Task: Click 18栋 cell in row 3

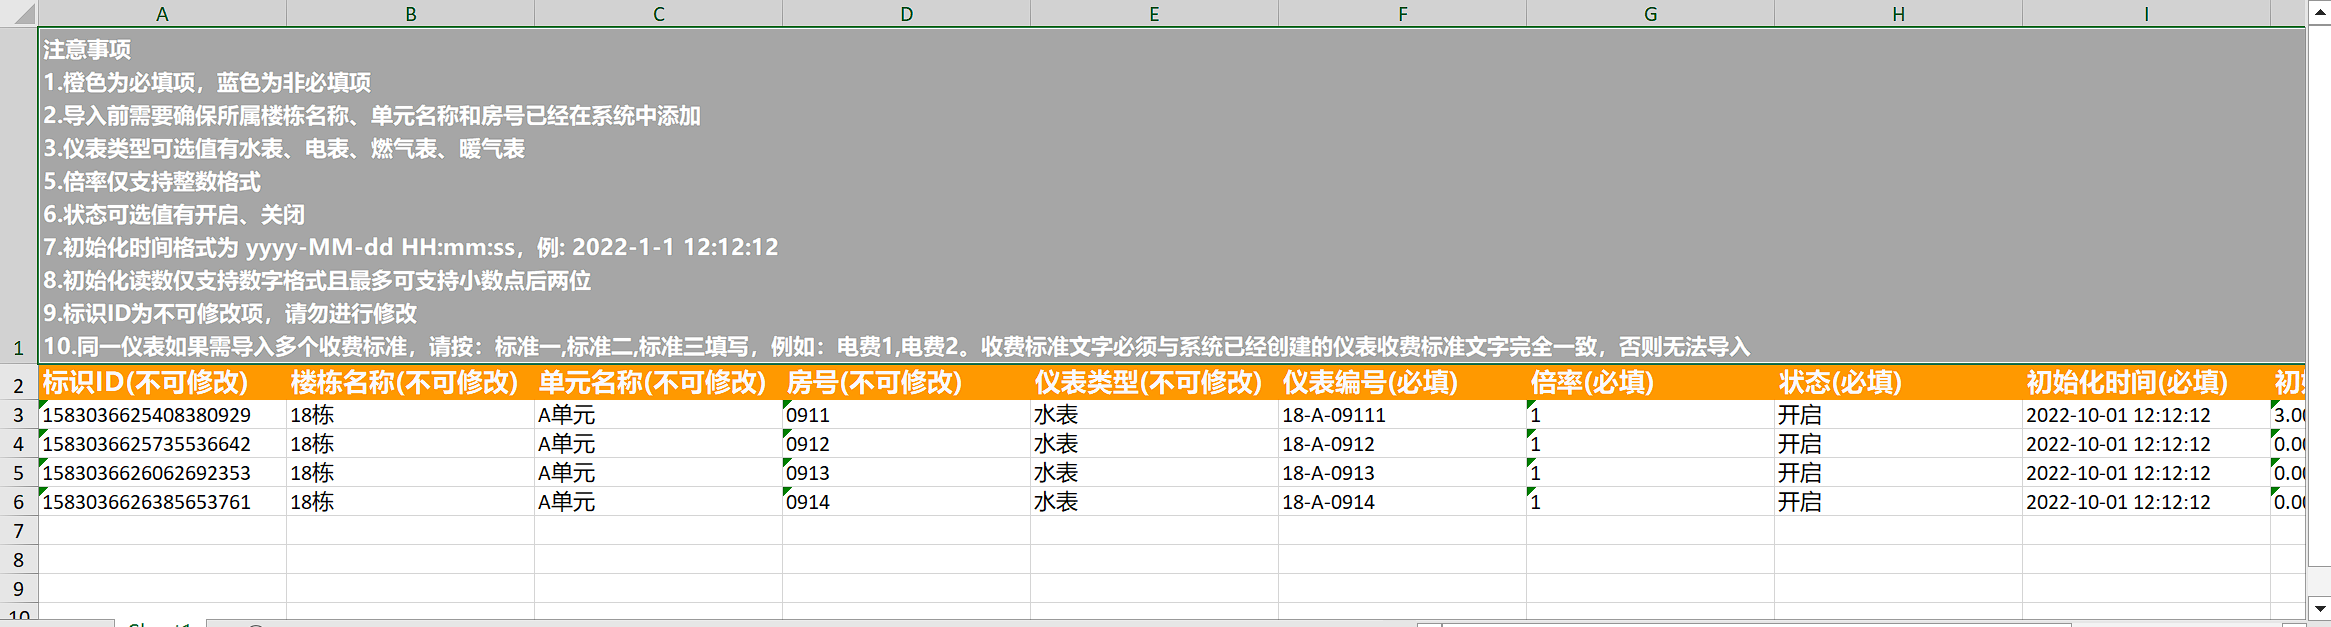Action: tap(410, 415)
